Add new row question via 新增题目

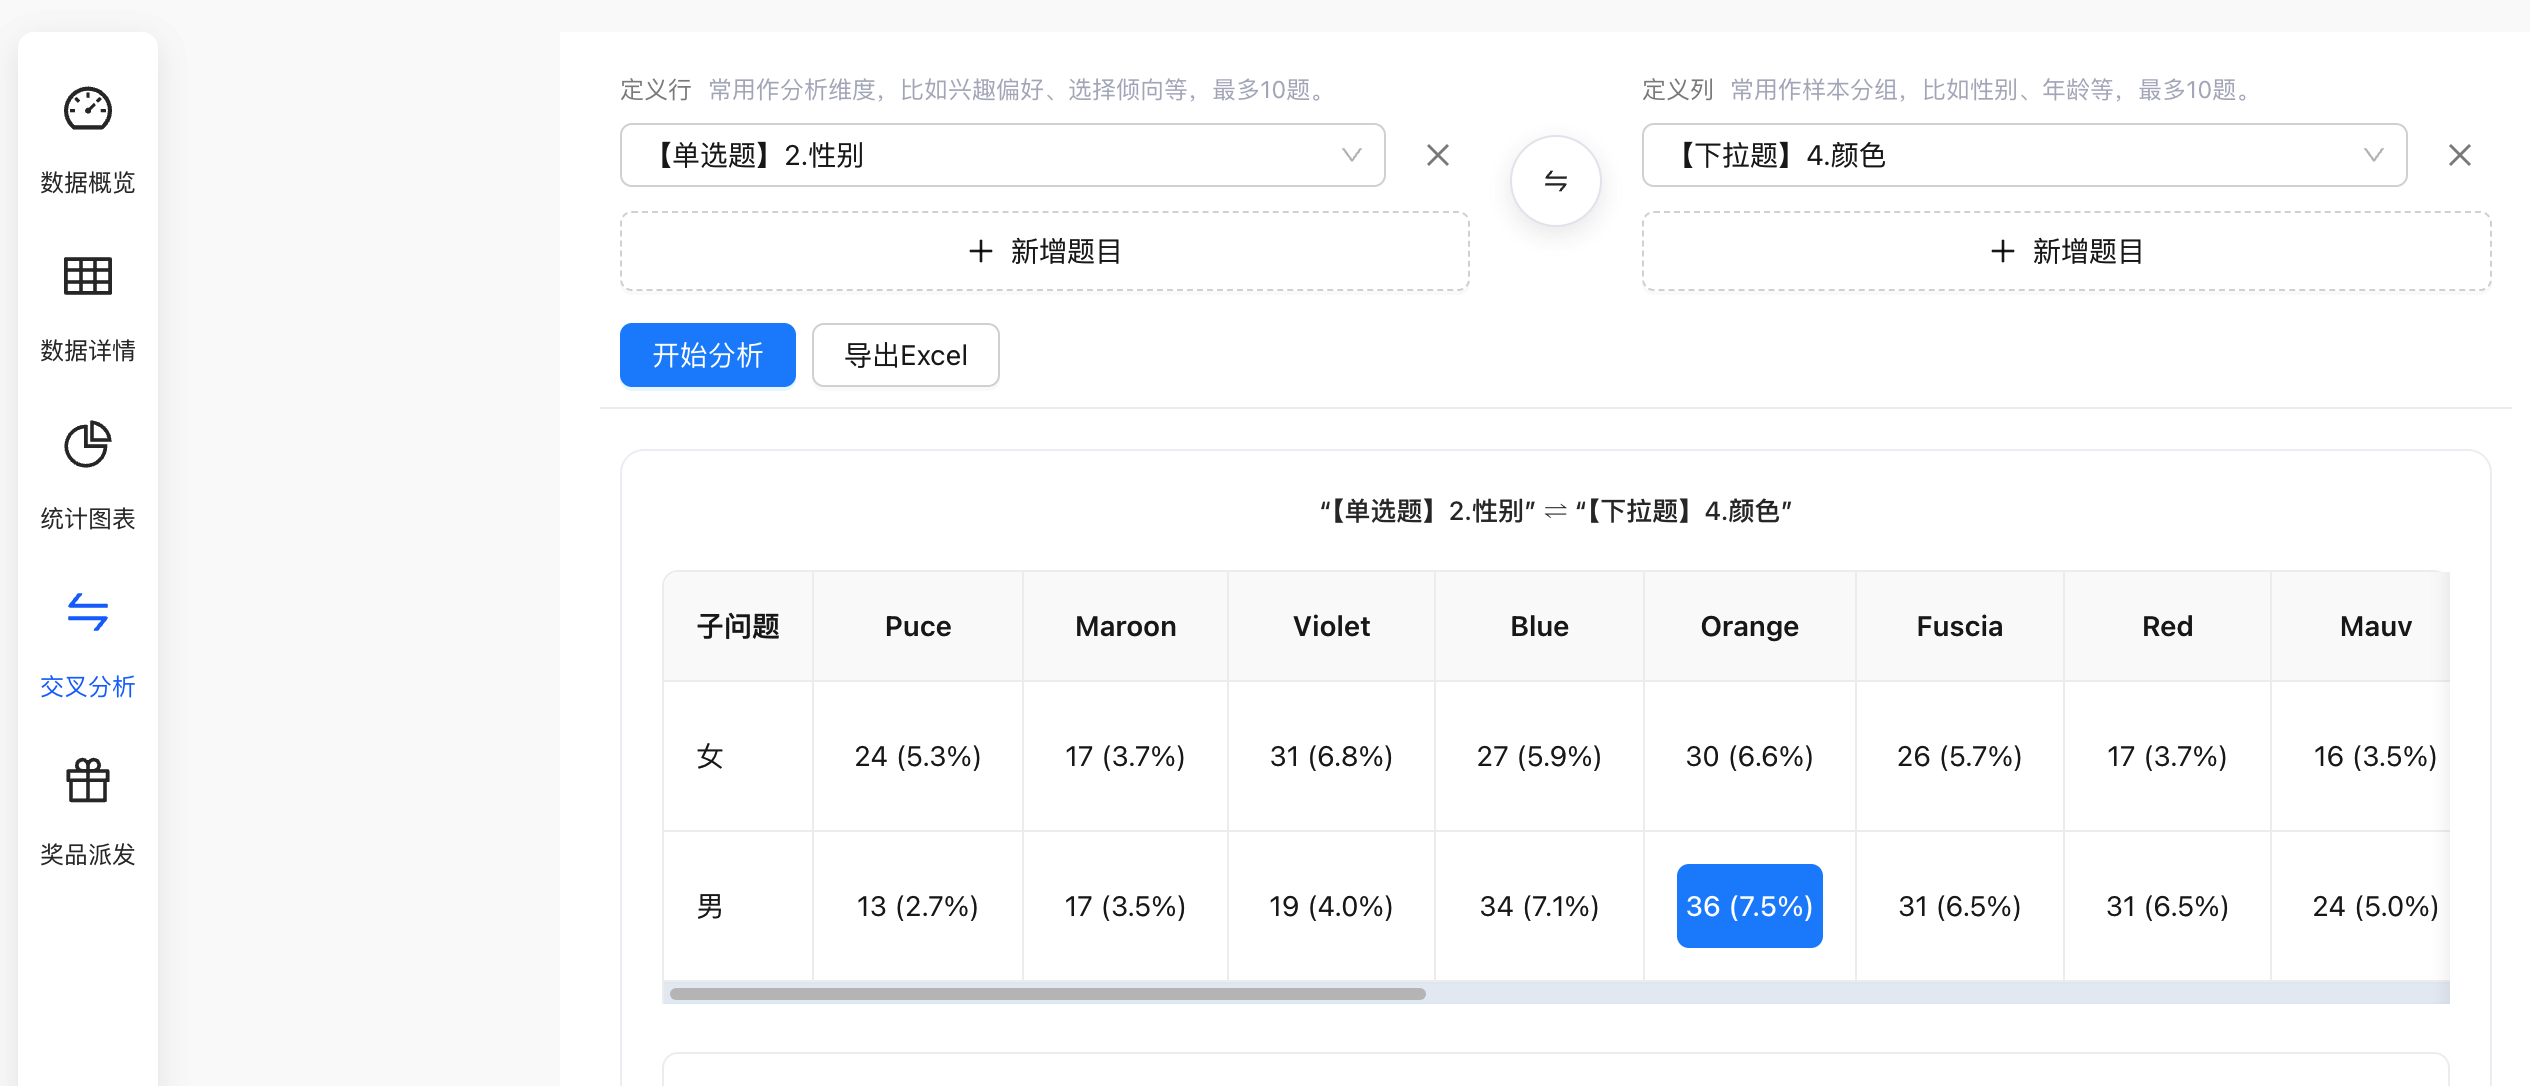1044,251
